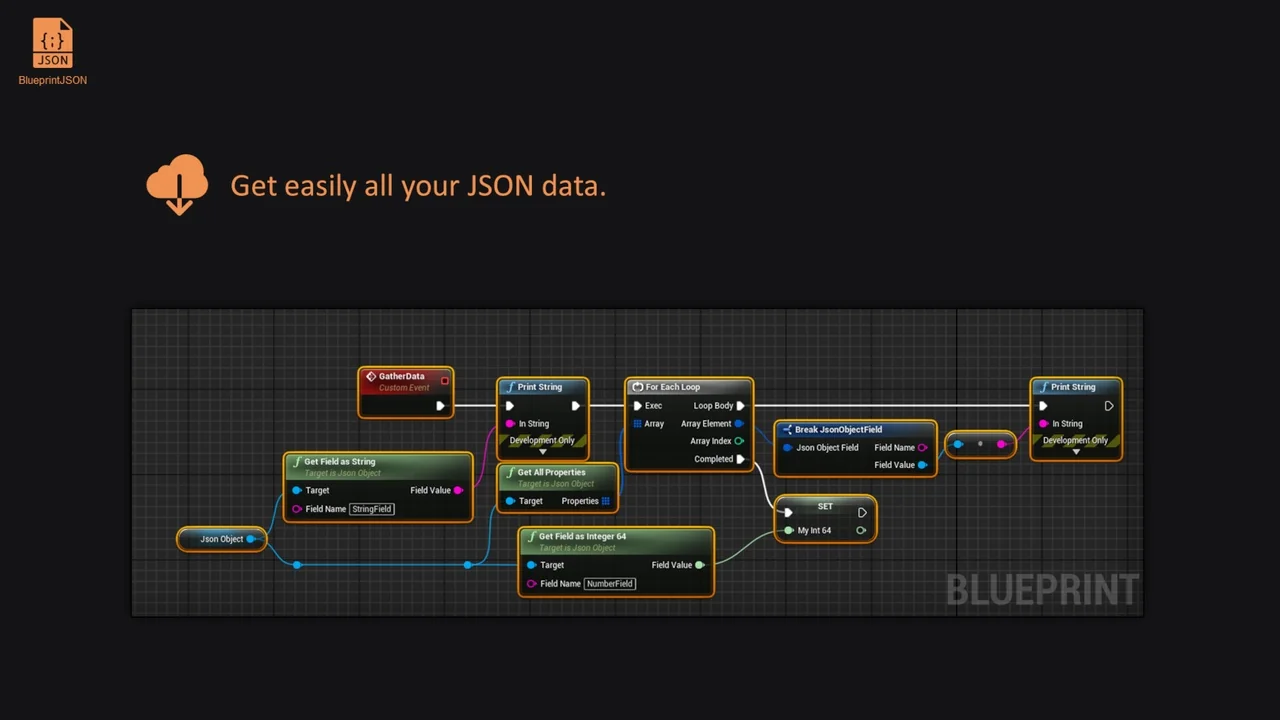This screenshot has width=1280, height=720.
Task: Click the Properties grid pin on Get All Properties
Action: [x=607, y=501]
